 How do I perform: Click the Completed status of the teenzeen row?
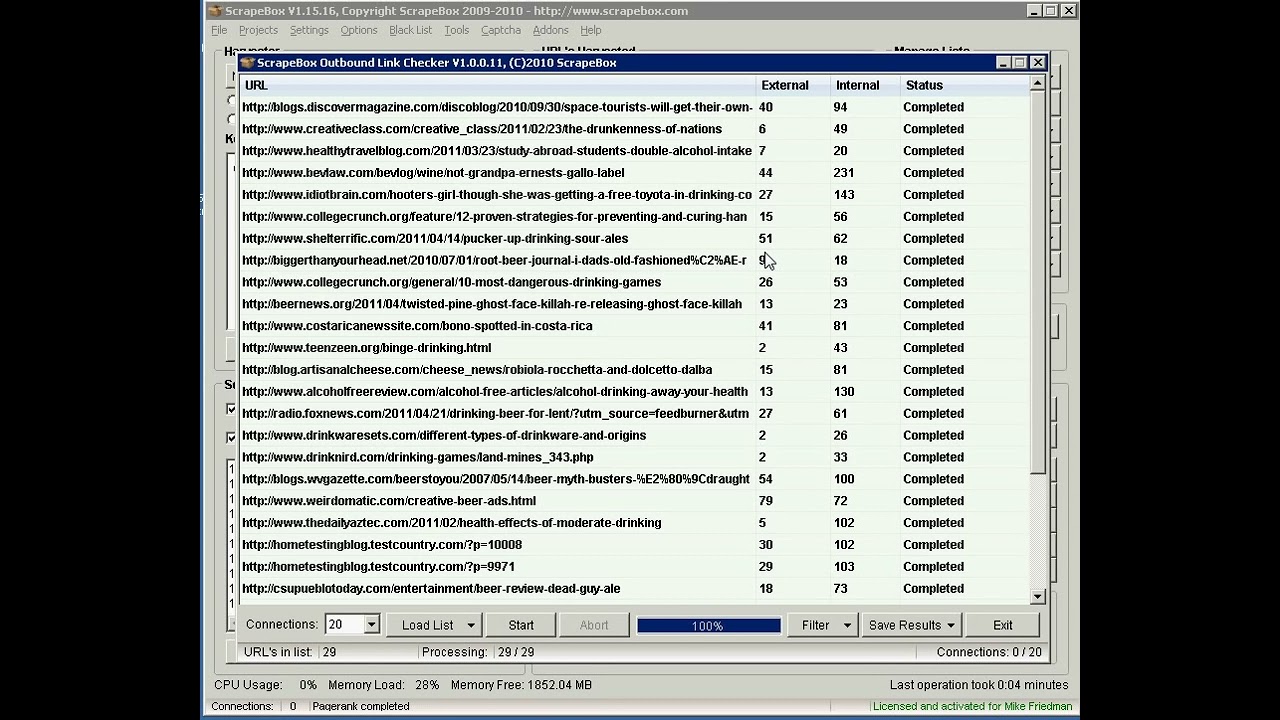coord(933,348)
